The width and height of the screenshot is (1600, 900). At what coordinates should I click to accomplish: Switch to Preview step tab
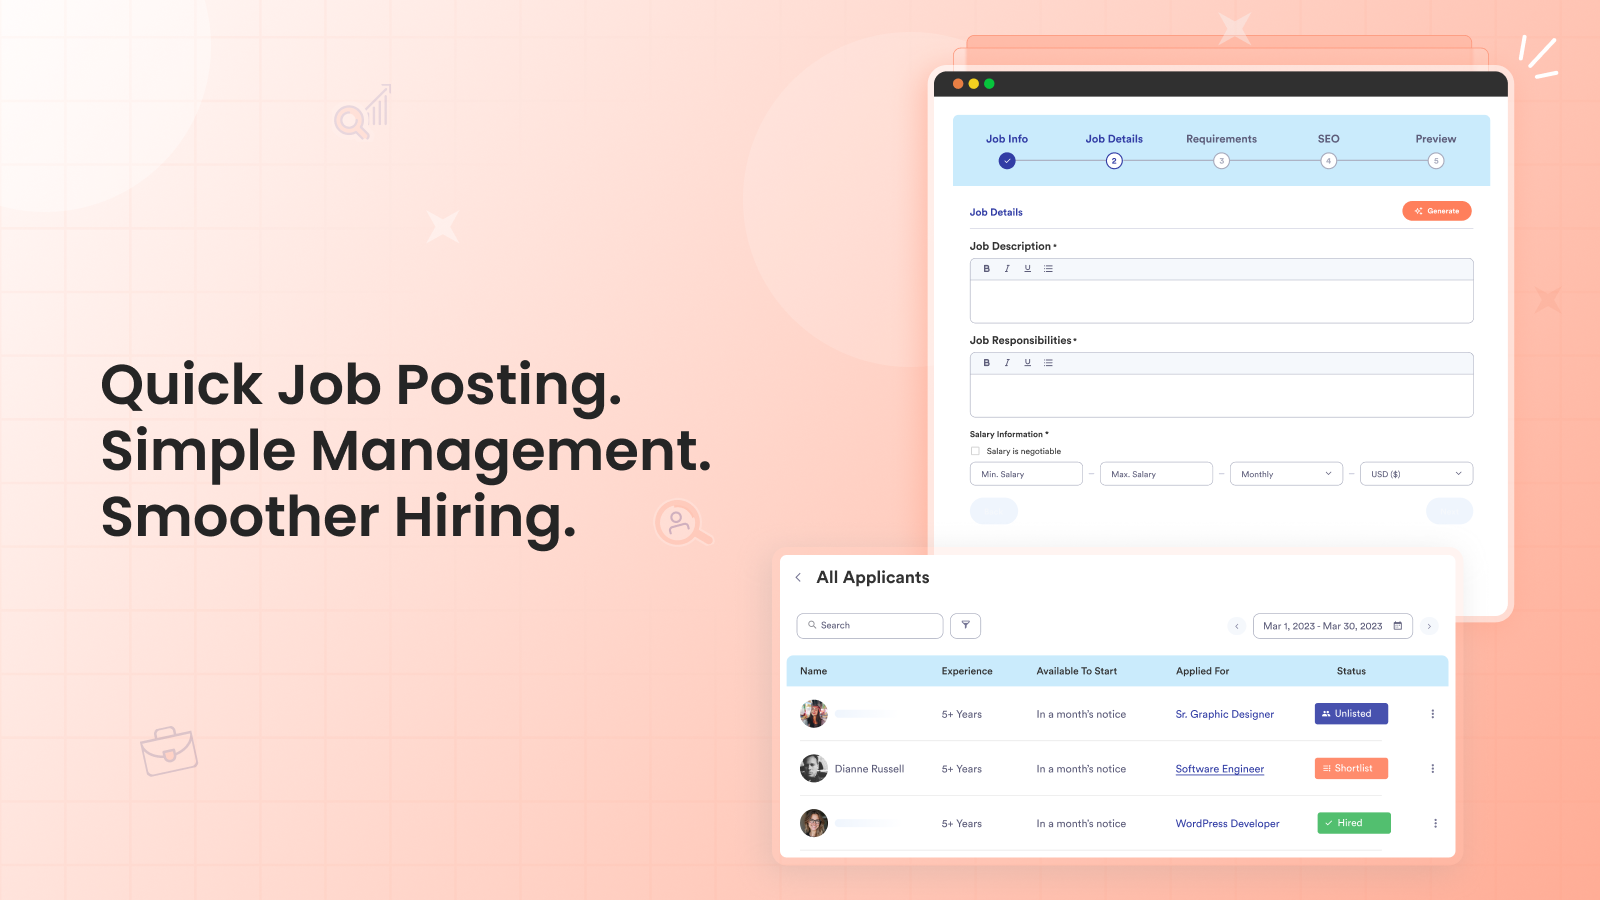[1436, 139]
